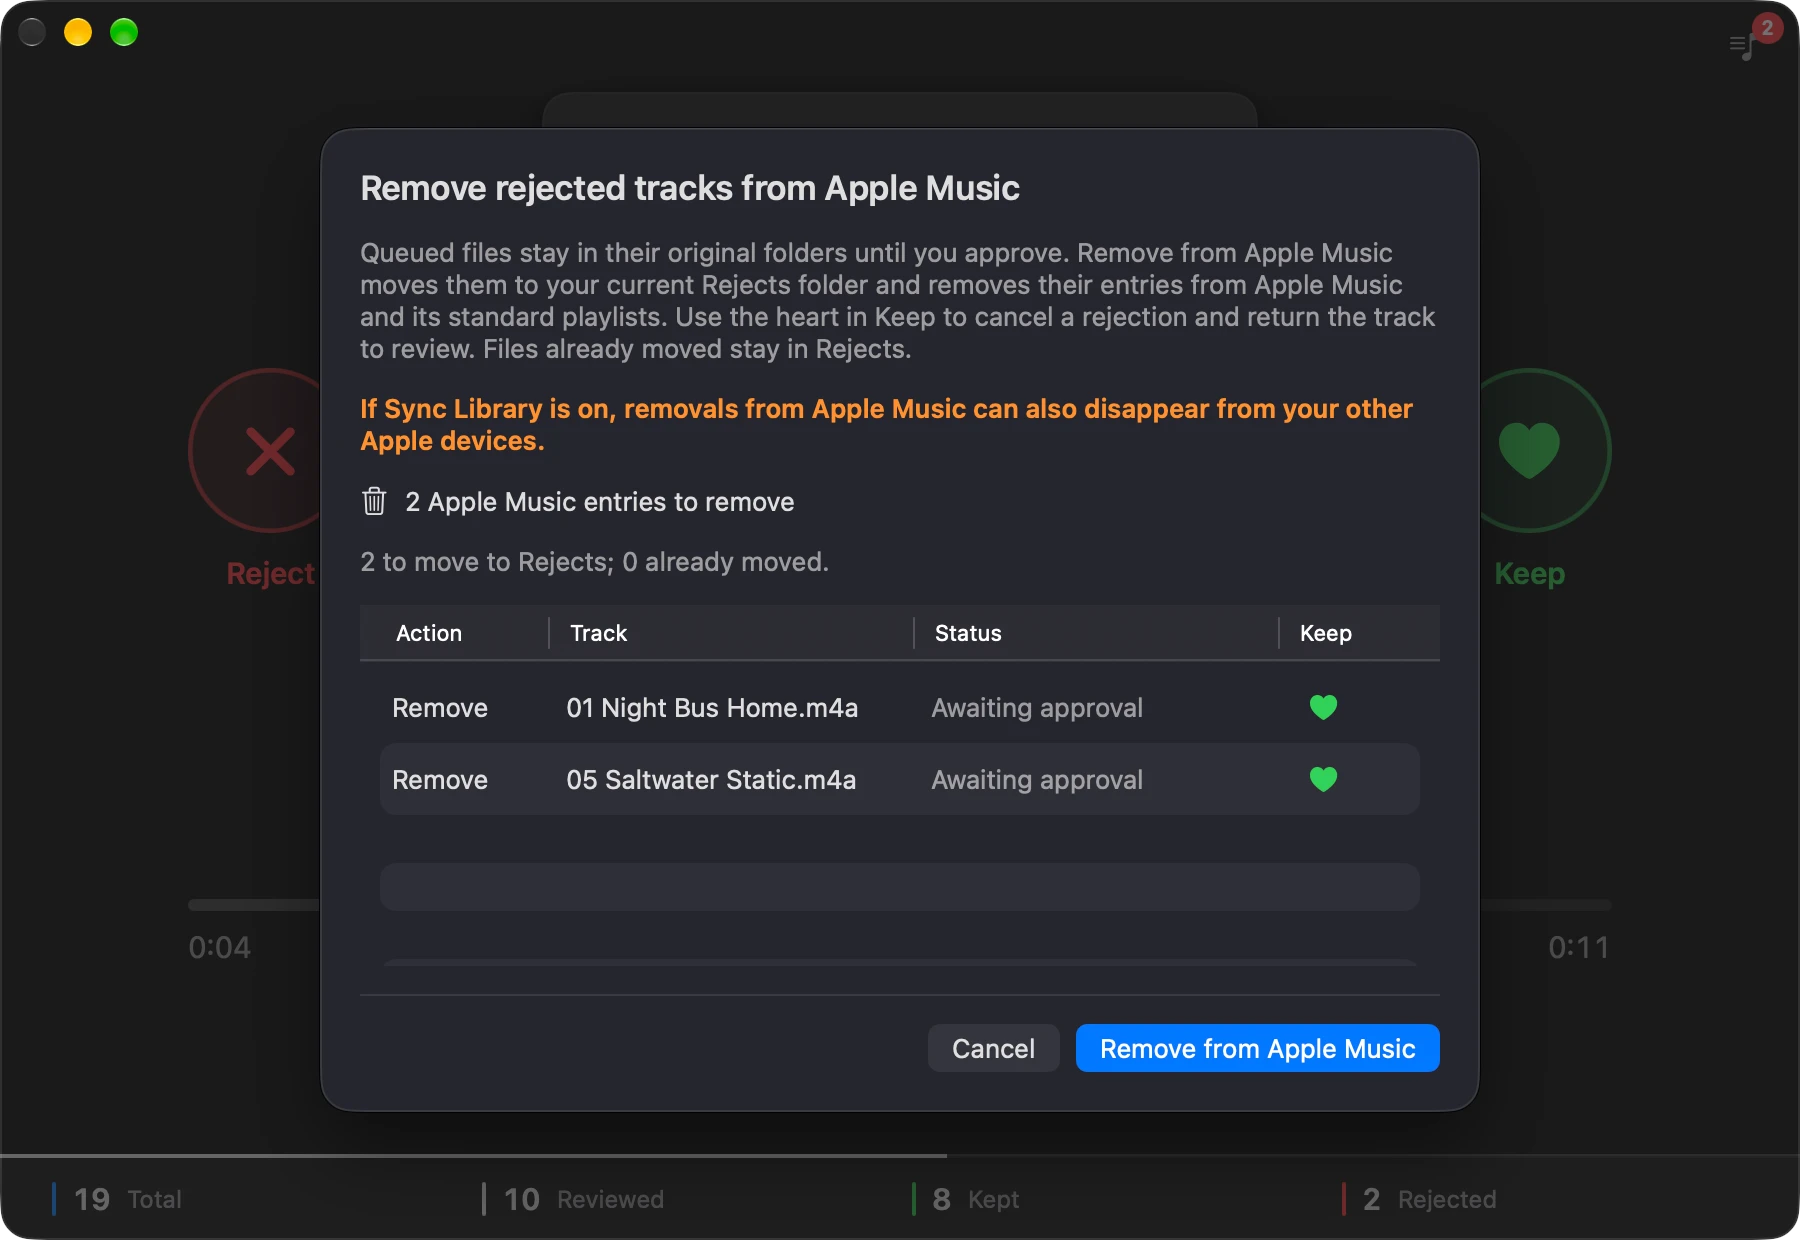Click Awaiting approval status for Night Bus Home
The height and width of the screenshot is (1240, 1800).
pos(1037,708)
